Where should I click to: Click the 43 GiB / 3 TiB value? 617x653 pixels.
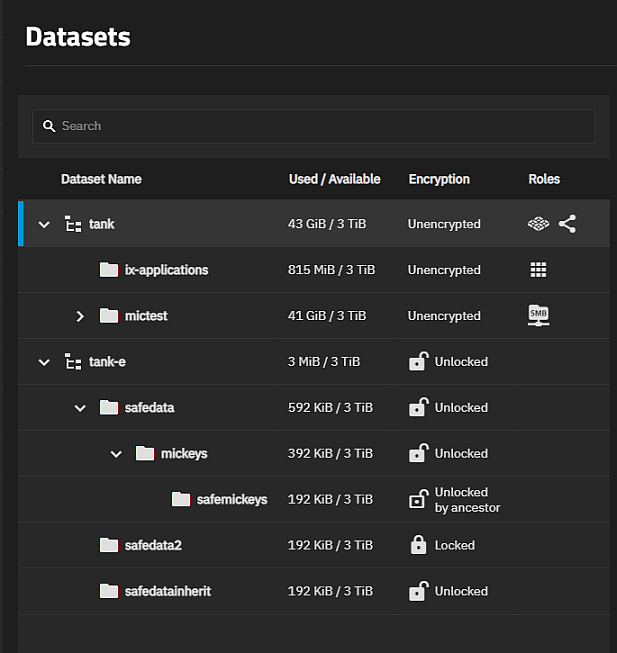pyautogui.click(x=327, y=224)
